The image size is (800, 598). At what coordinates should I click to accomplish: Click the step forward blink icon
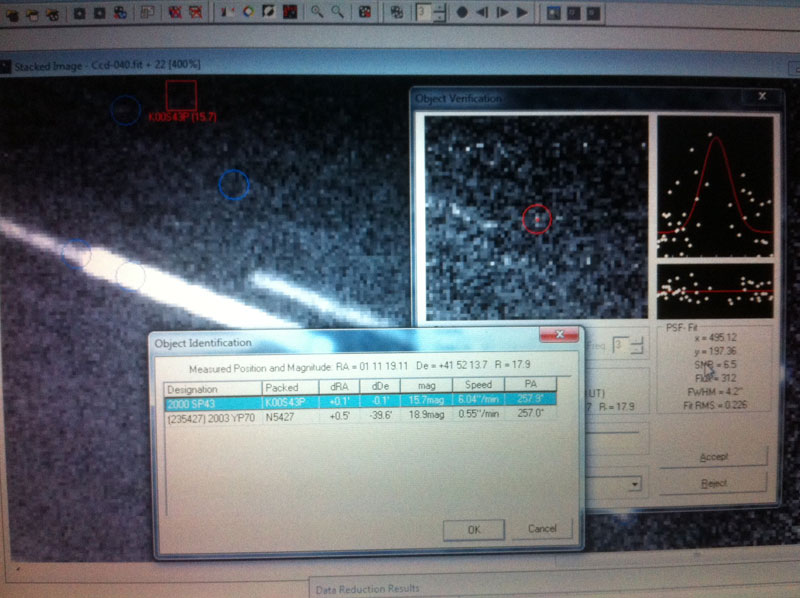click(x=503, y=13)
